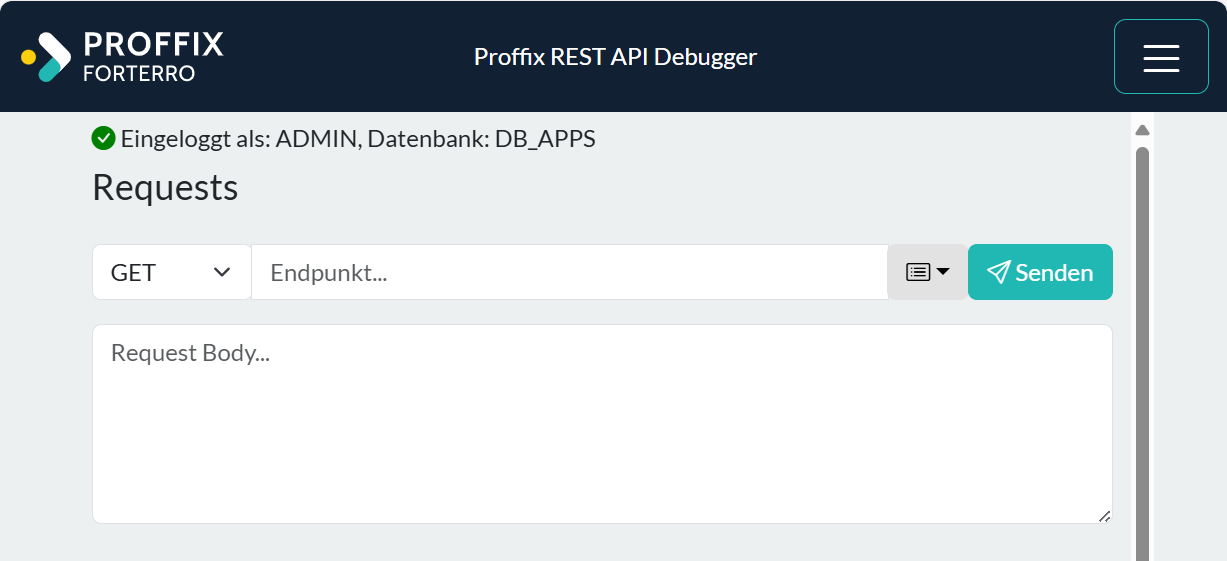Click the Proffix REST API Debugger title
1227x561 pixels.
click(x=615, y=56)
